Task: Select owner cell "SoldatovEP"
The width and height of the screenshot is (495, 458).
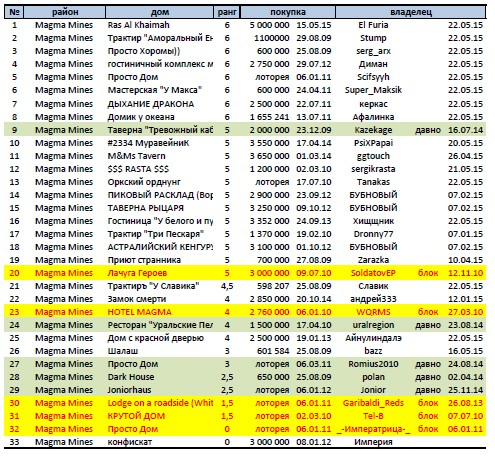Action: pos(373,273)
